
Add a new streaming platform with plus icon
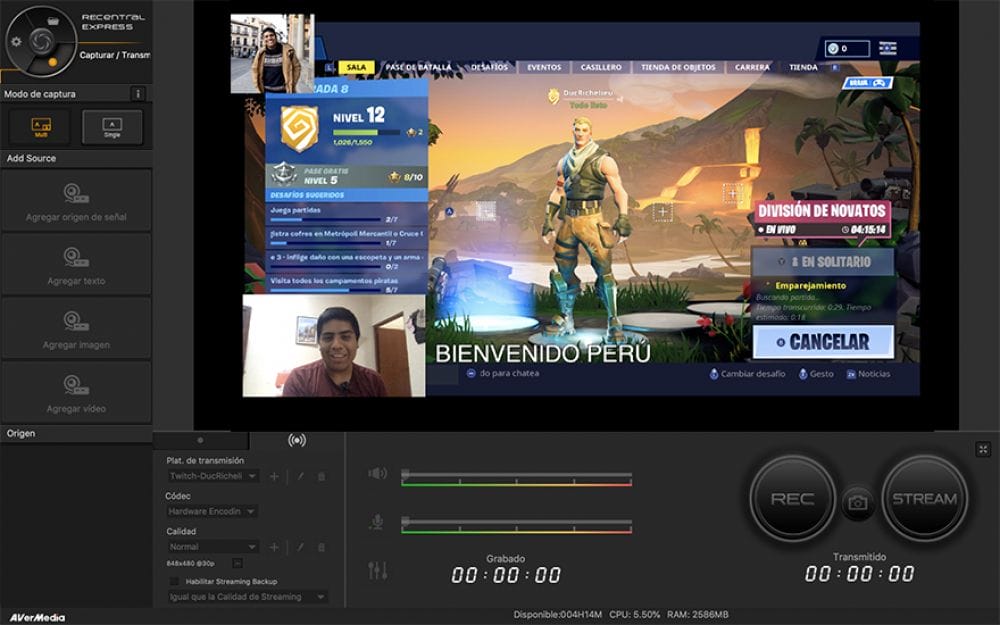click(x=274, y=477)
